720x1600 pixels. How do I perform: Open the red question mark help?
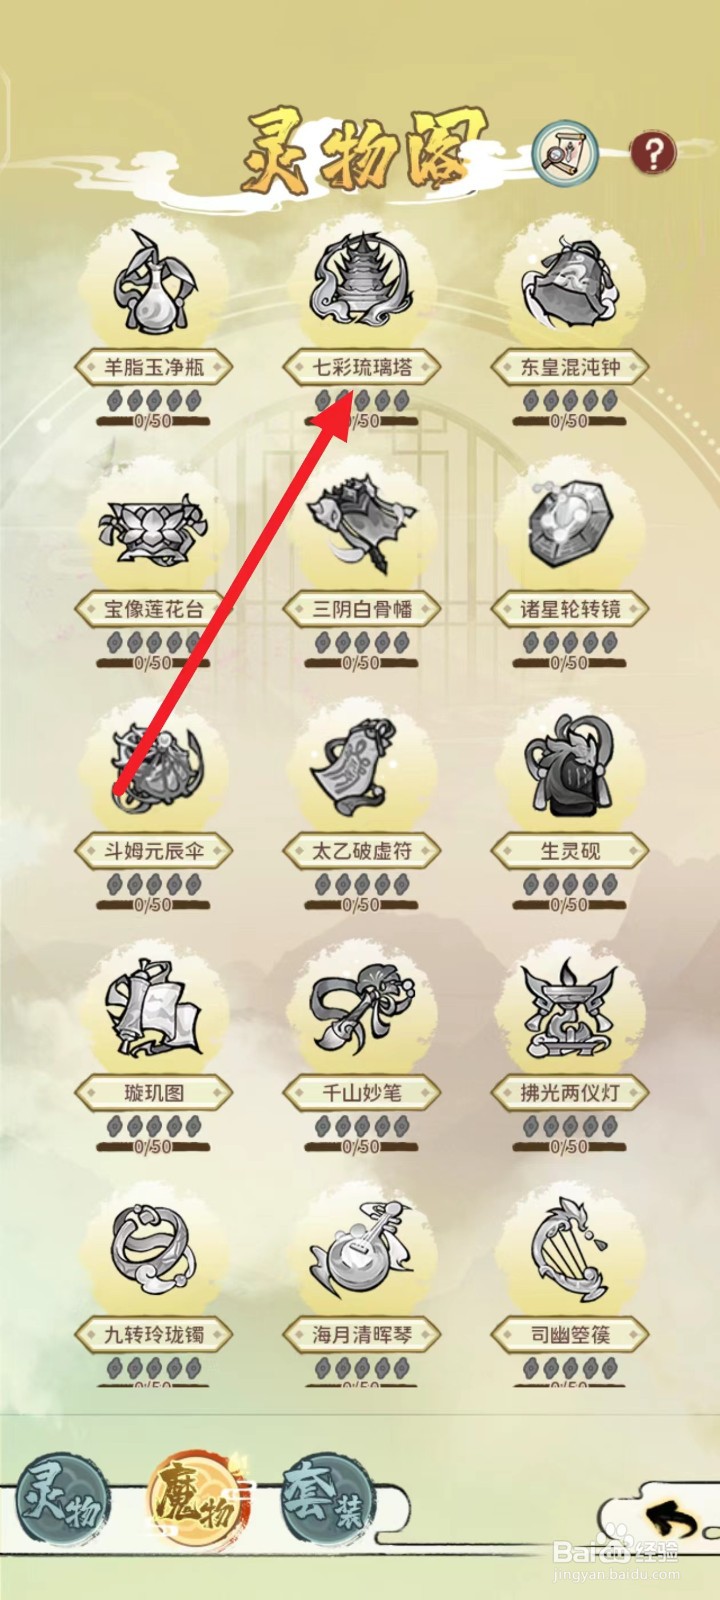pyautogui.click(x=653, y=153)
